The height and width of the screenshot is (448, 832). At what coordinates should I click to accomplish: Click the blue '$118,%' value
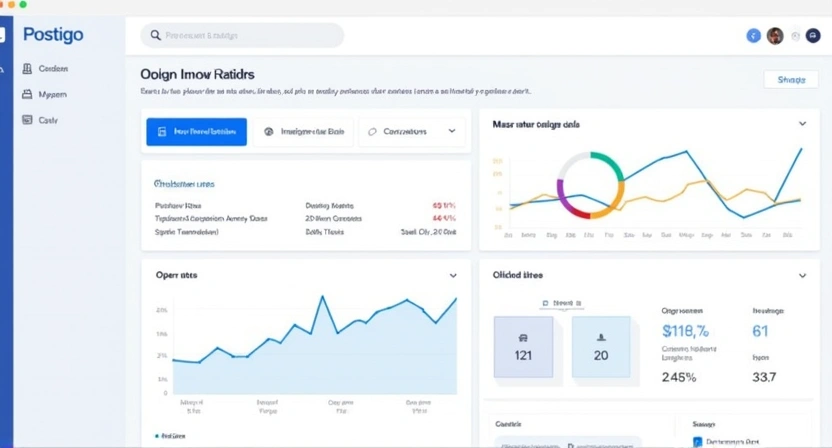tap(685, 331)
